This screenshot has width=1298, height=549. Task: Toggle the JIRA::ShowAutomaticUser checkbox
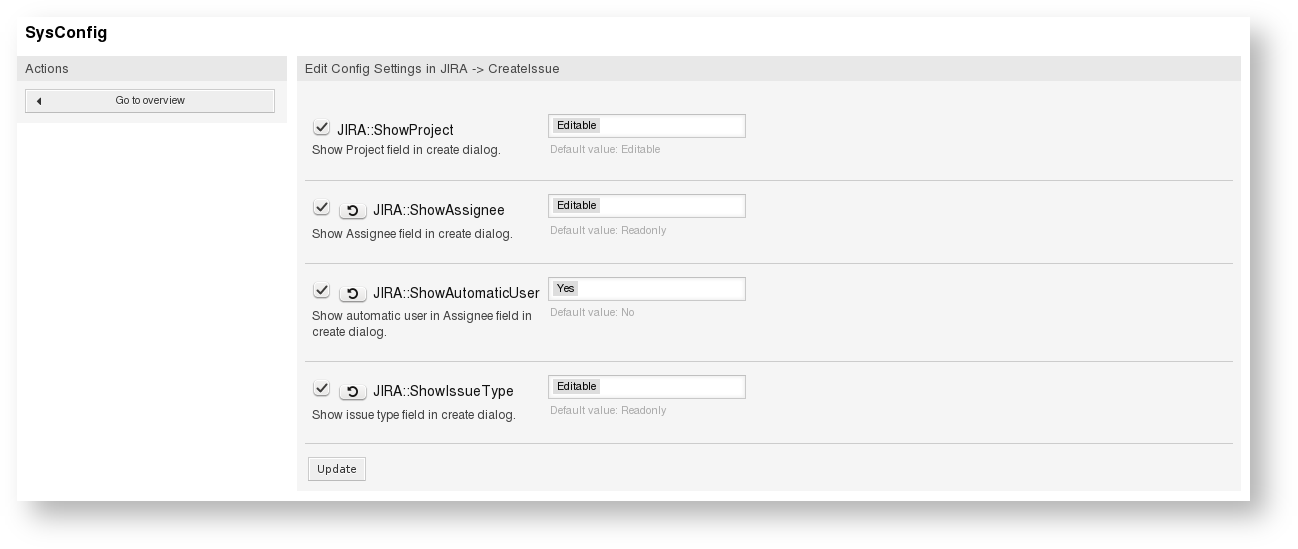321,291
